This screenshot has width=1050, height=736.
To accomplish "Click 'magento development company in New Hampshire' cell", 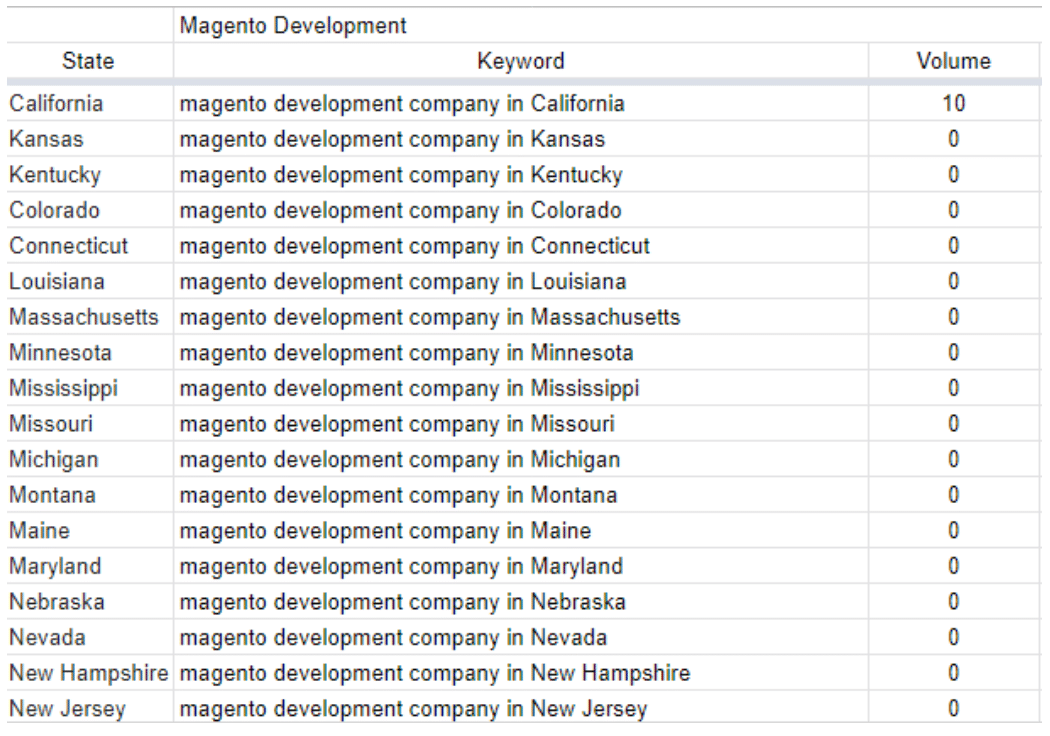I will click(520, 672).
